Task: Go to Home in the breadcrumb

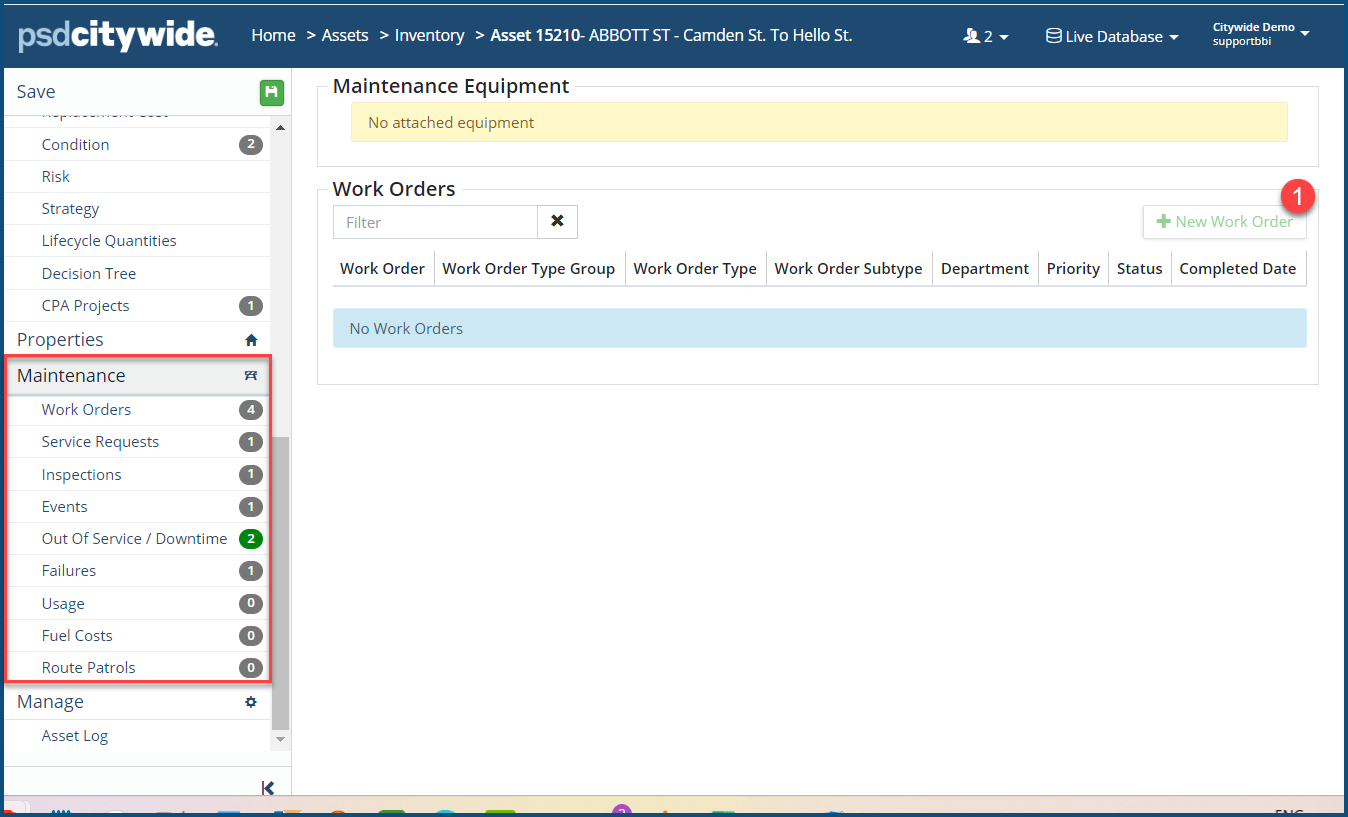Action: 273,35
